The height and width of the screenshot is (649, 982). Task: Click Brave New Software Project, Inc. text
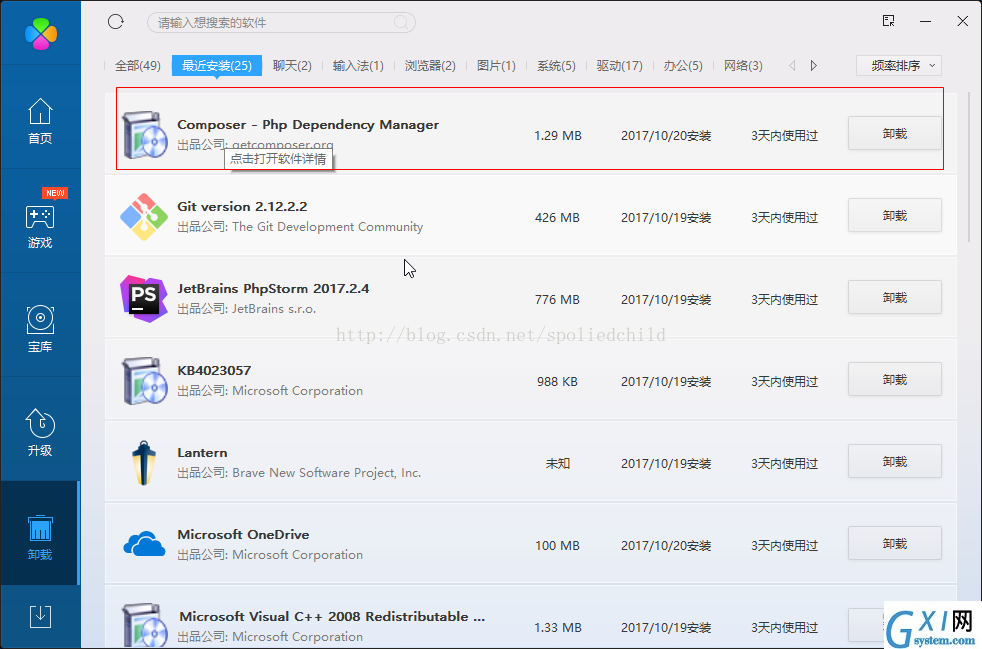[326, 473]
